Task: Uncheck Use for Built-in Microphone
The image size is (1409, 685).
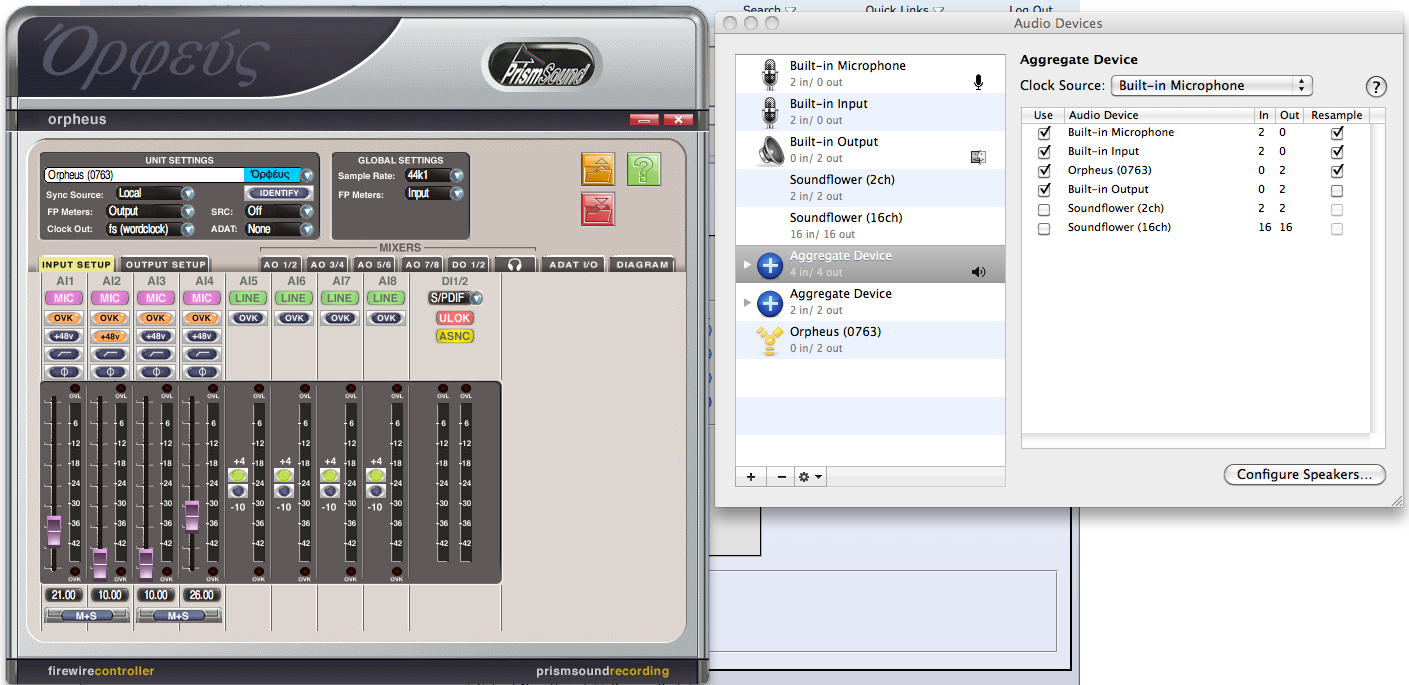Action: (1045, 132)
